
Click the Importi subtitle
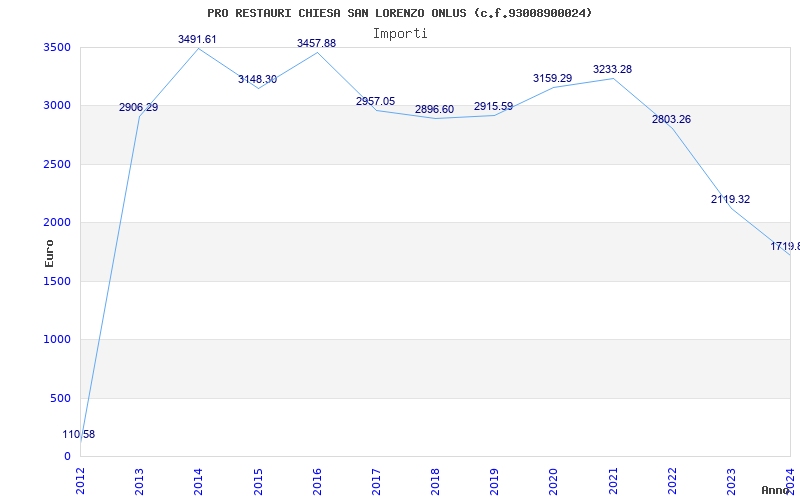coord(400,34)
